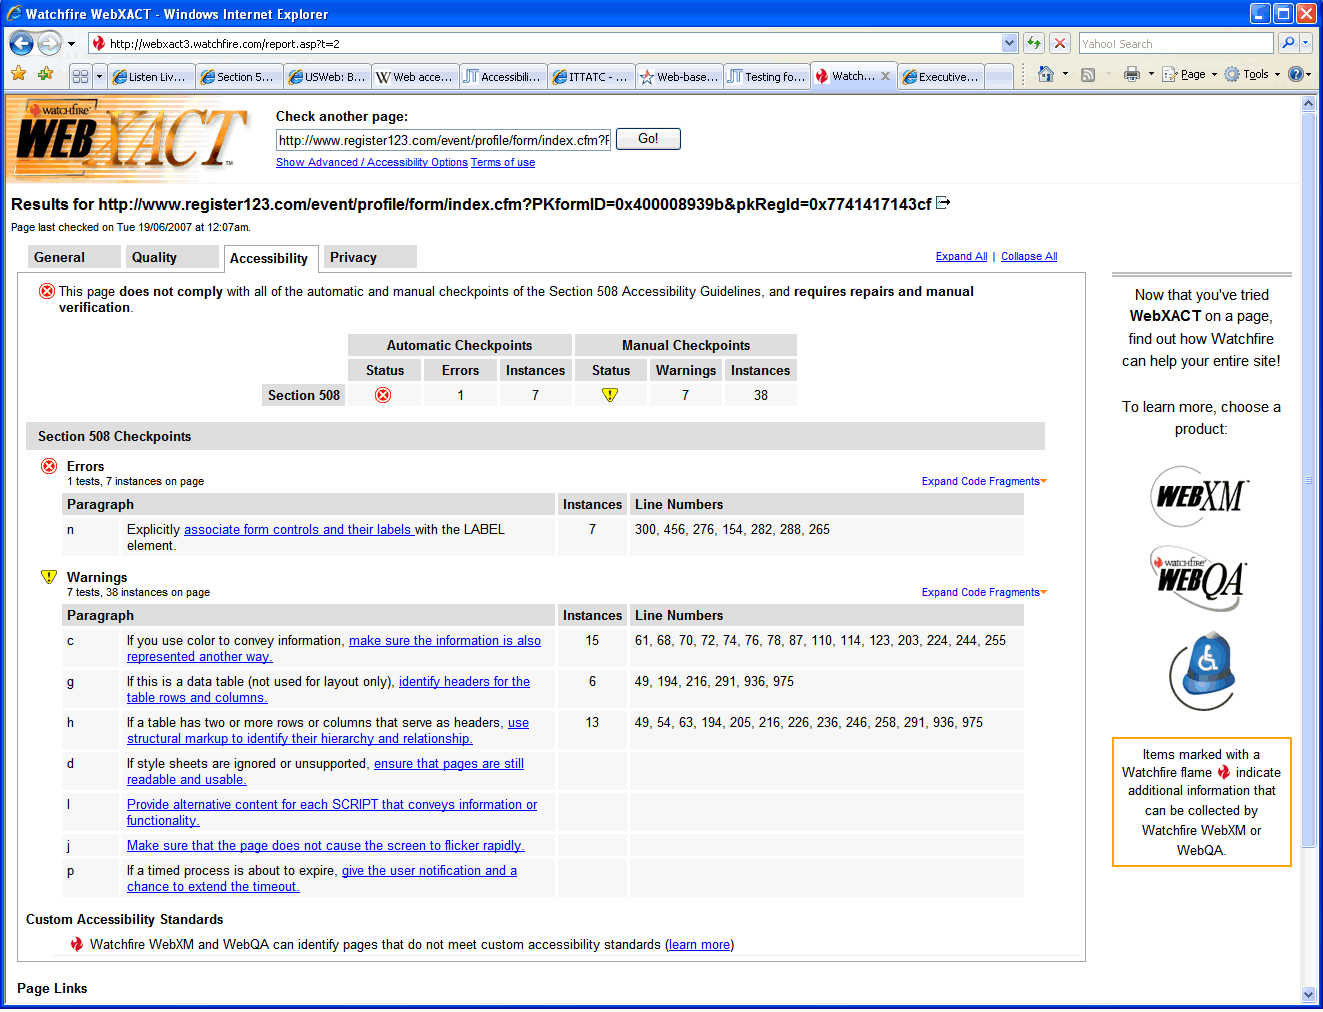This screenshot has width=1323, height=1012.
Task: Click the WebXM product logo
Action: click(x=1200, y=496)
